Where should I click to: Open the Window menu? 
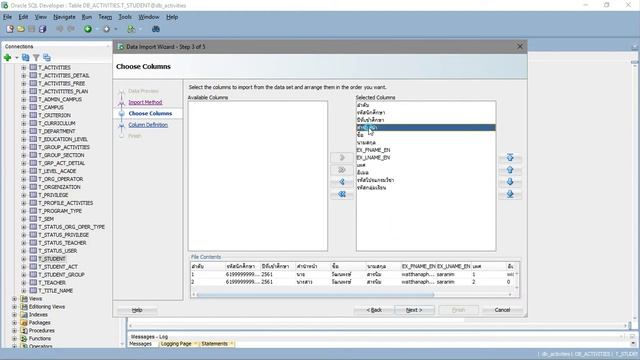149,17
